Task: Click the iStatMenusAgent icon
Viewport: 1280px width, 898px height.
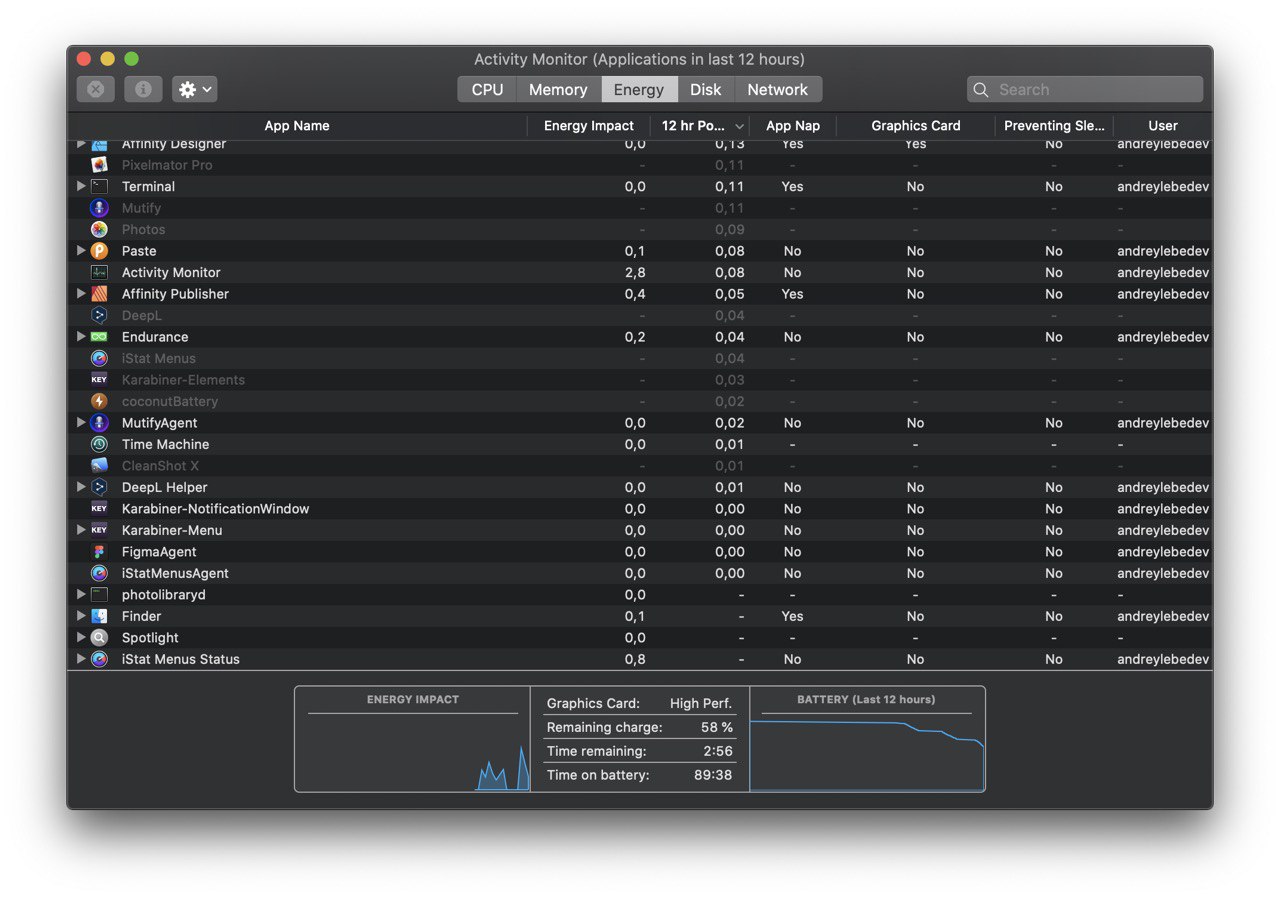Action: point(99,573)
